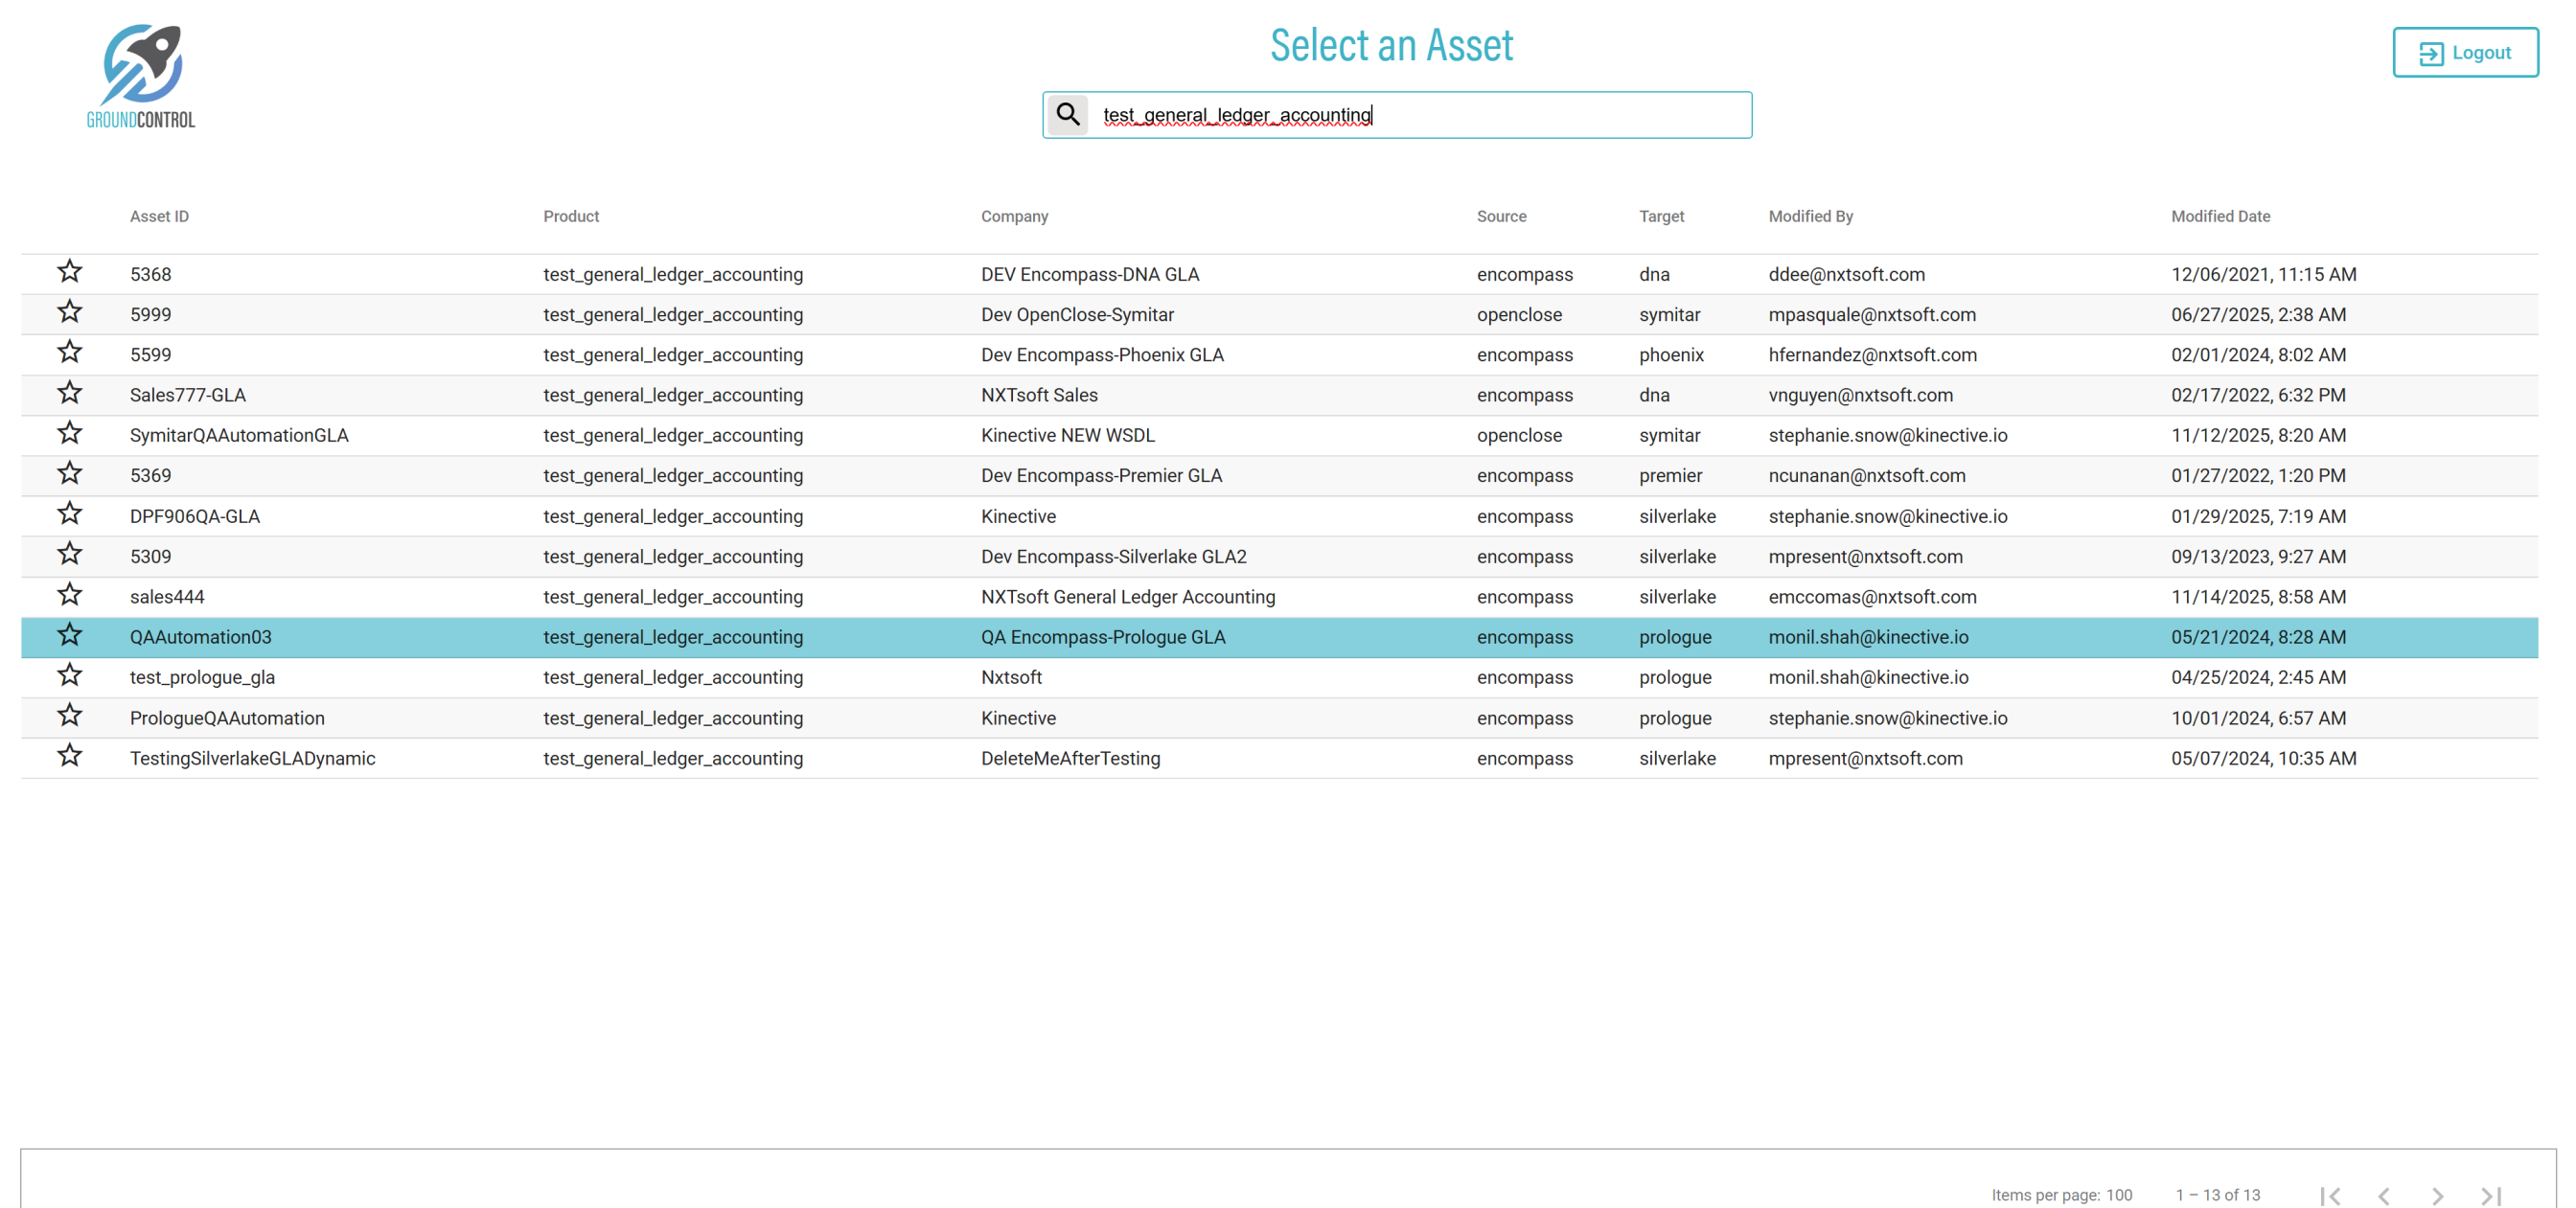Star the QAAutomation03 asset

[69, 636]
